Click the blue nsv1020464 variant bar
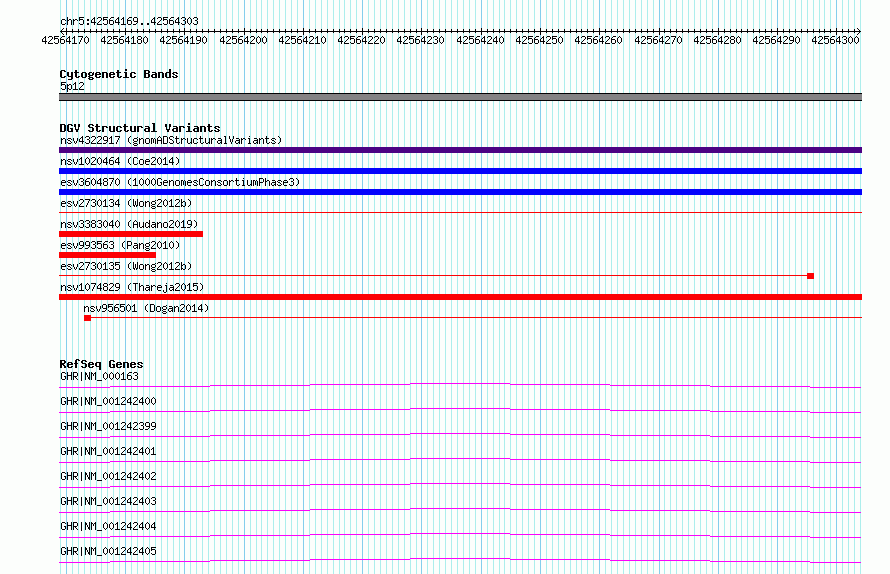The width and height of the screenshot is (890, 574). point(460,171)
